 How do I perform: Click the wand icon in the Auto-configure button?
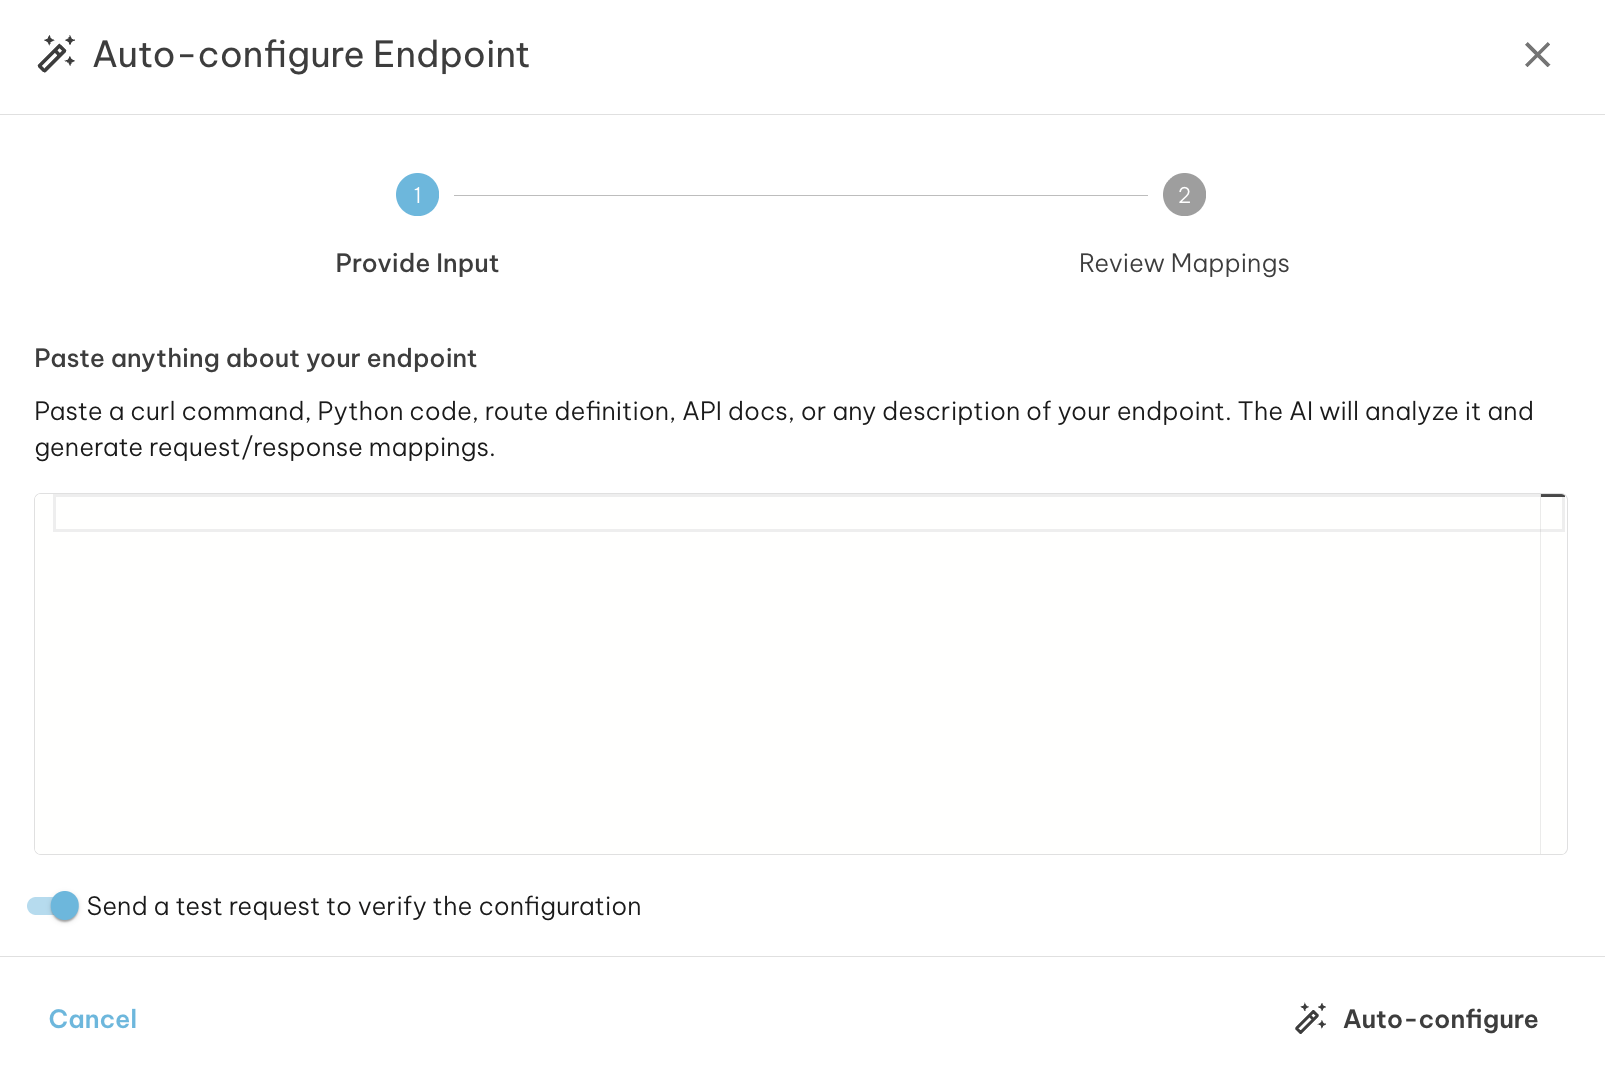coord(1310,1019)
